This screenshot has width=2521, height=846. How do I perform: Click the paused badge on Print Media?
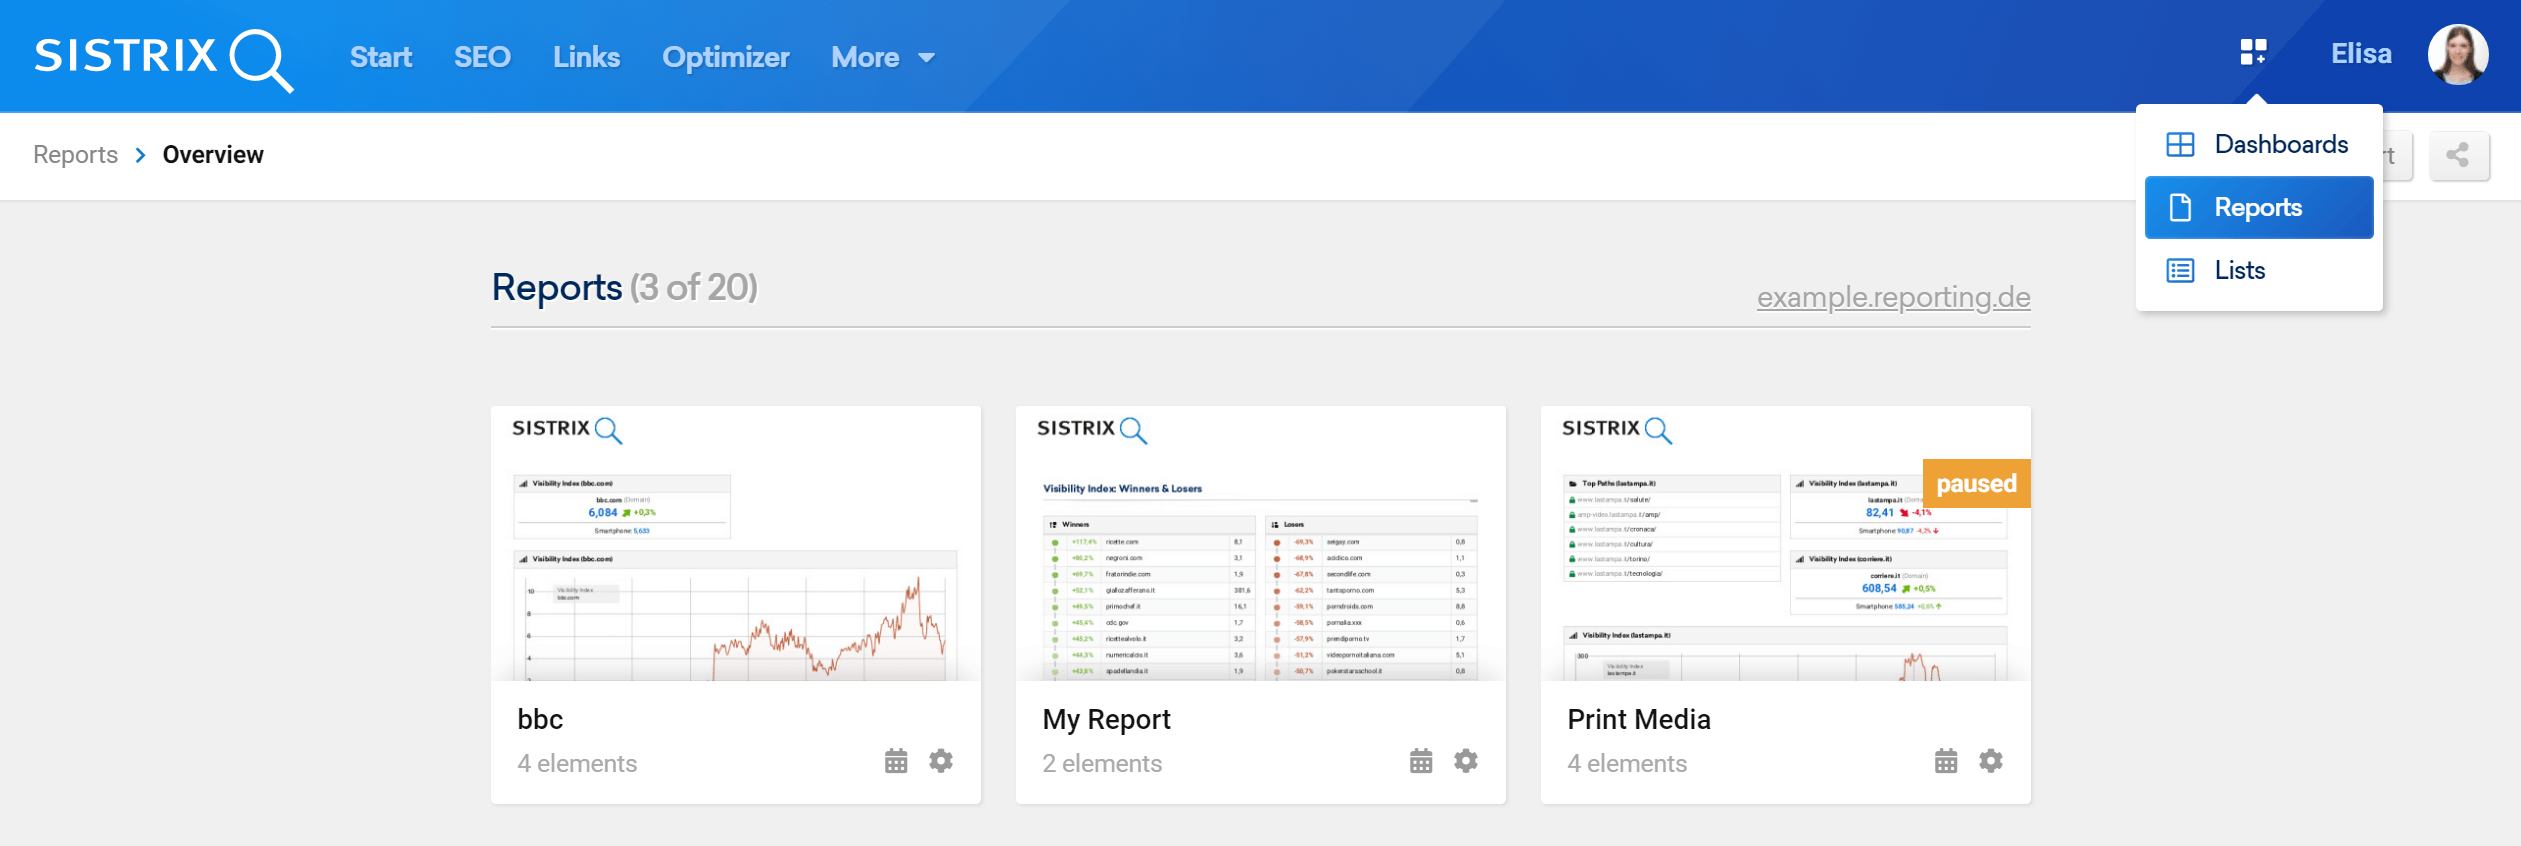click(1976, 484)
